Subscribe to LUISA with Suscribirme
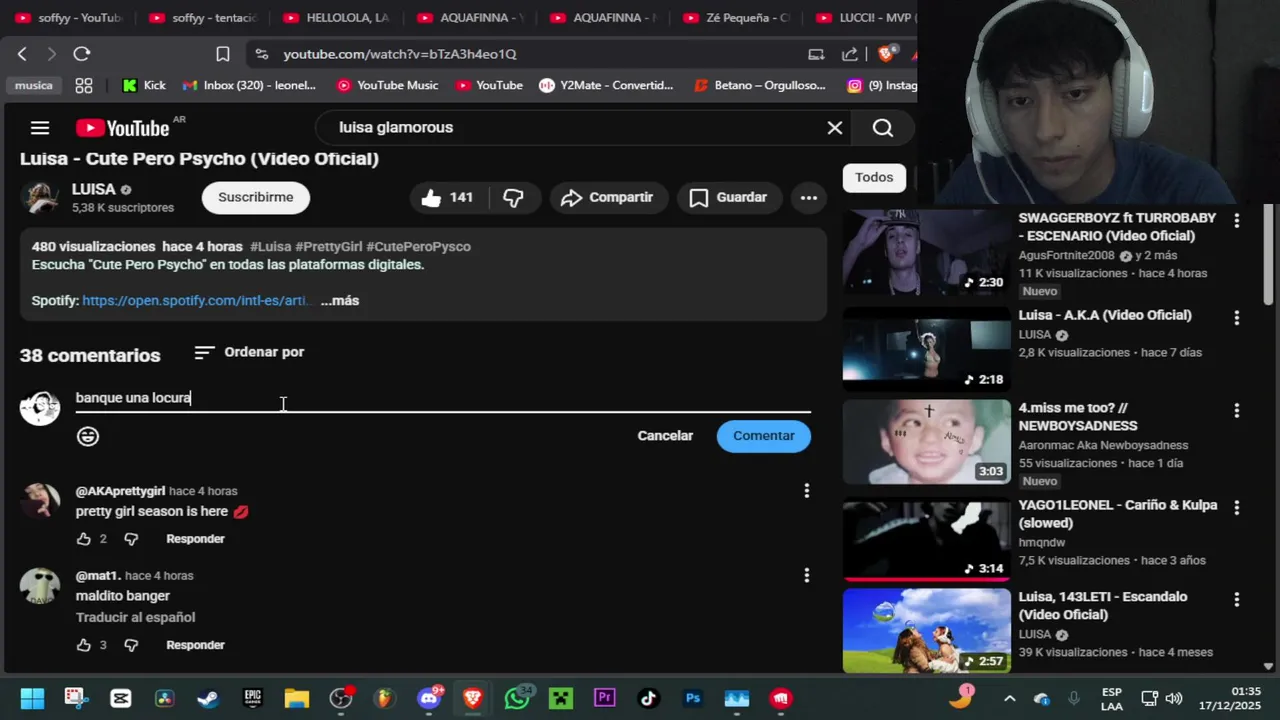The width and height of the screenshot is (1280, 720). [x=256, y=197]
